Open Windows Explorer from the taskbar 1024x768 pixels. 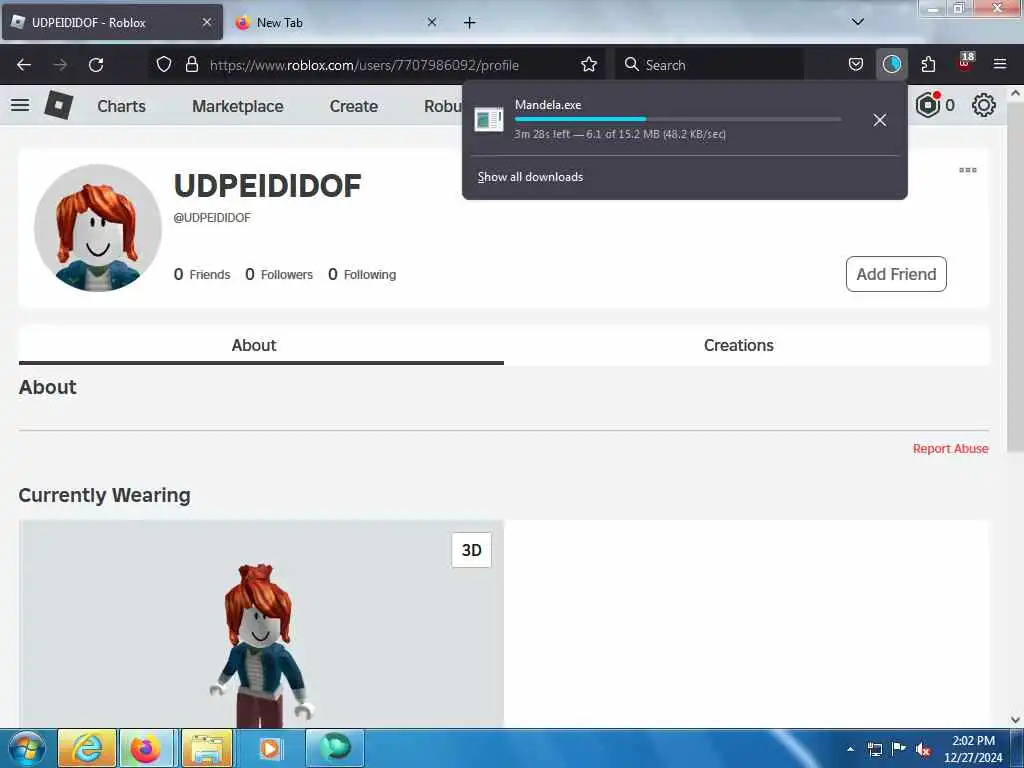point(206,748)
